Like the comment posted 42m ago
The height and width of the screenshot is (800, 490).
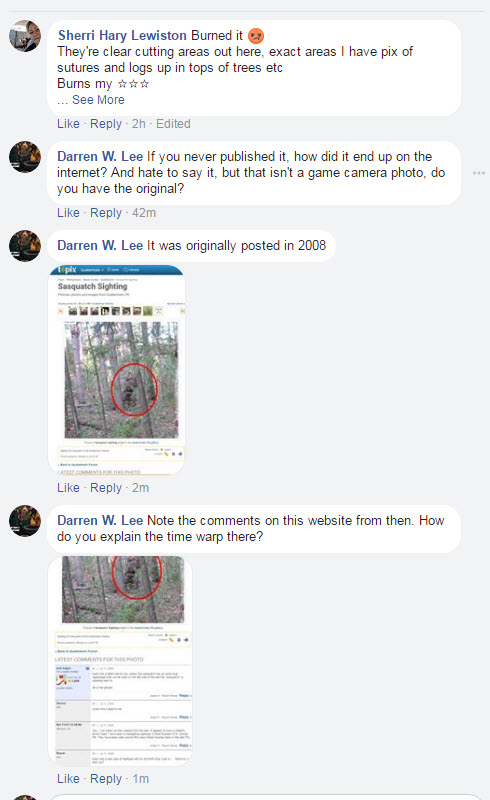(x=68, y=213)
